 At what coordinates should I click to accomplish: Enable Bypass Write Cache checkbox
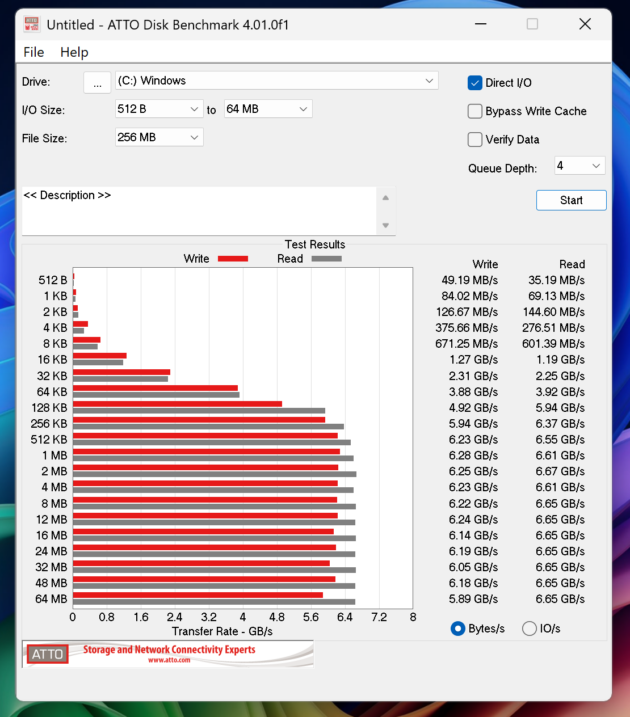[x=476, y=111]
